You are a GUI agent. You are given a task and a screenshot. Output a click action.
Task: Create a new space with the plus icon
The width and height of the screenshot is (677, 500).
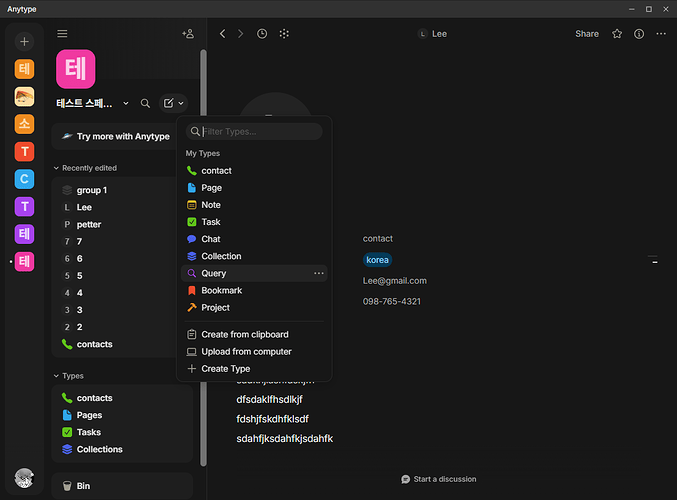24,41
